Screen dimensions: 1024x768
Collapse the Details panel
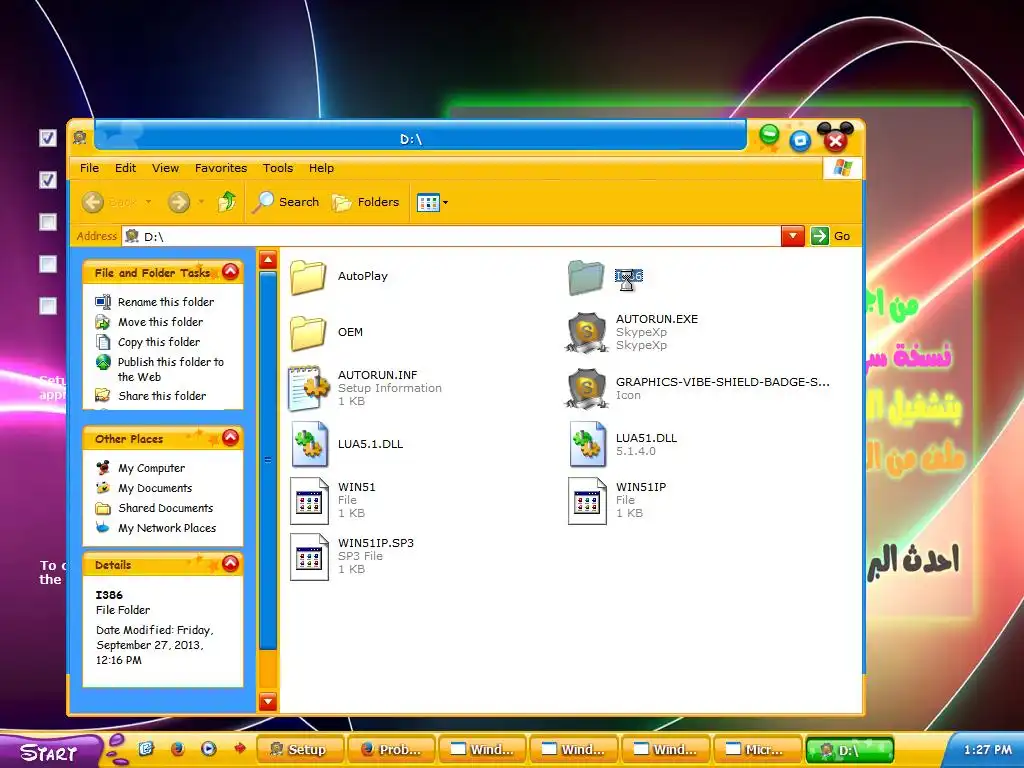click(x=231, y=564)
